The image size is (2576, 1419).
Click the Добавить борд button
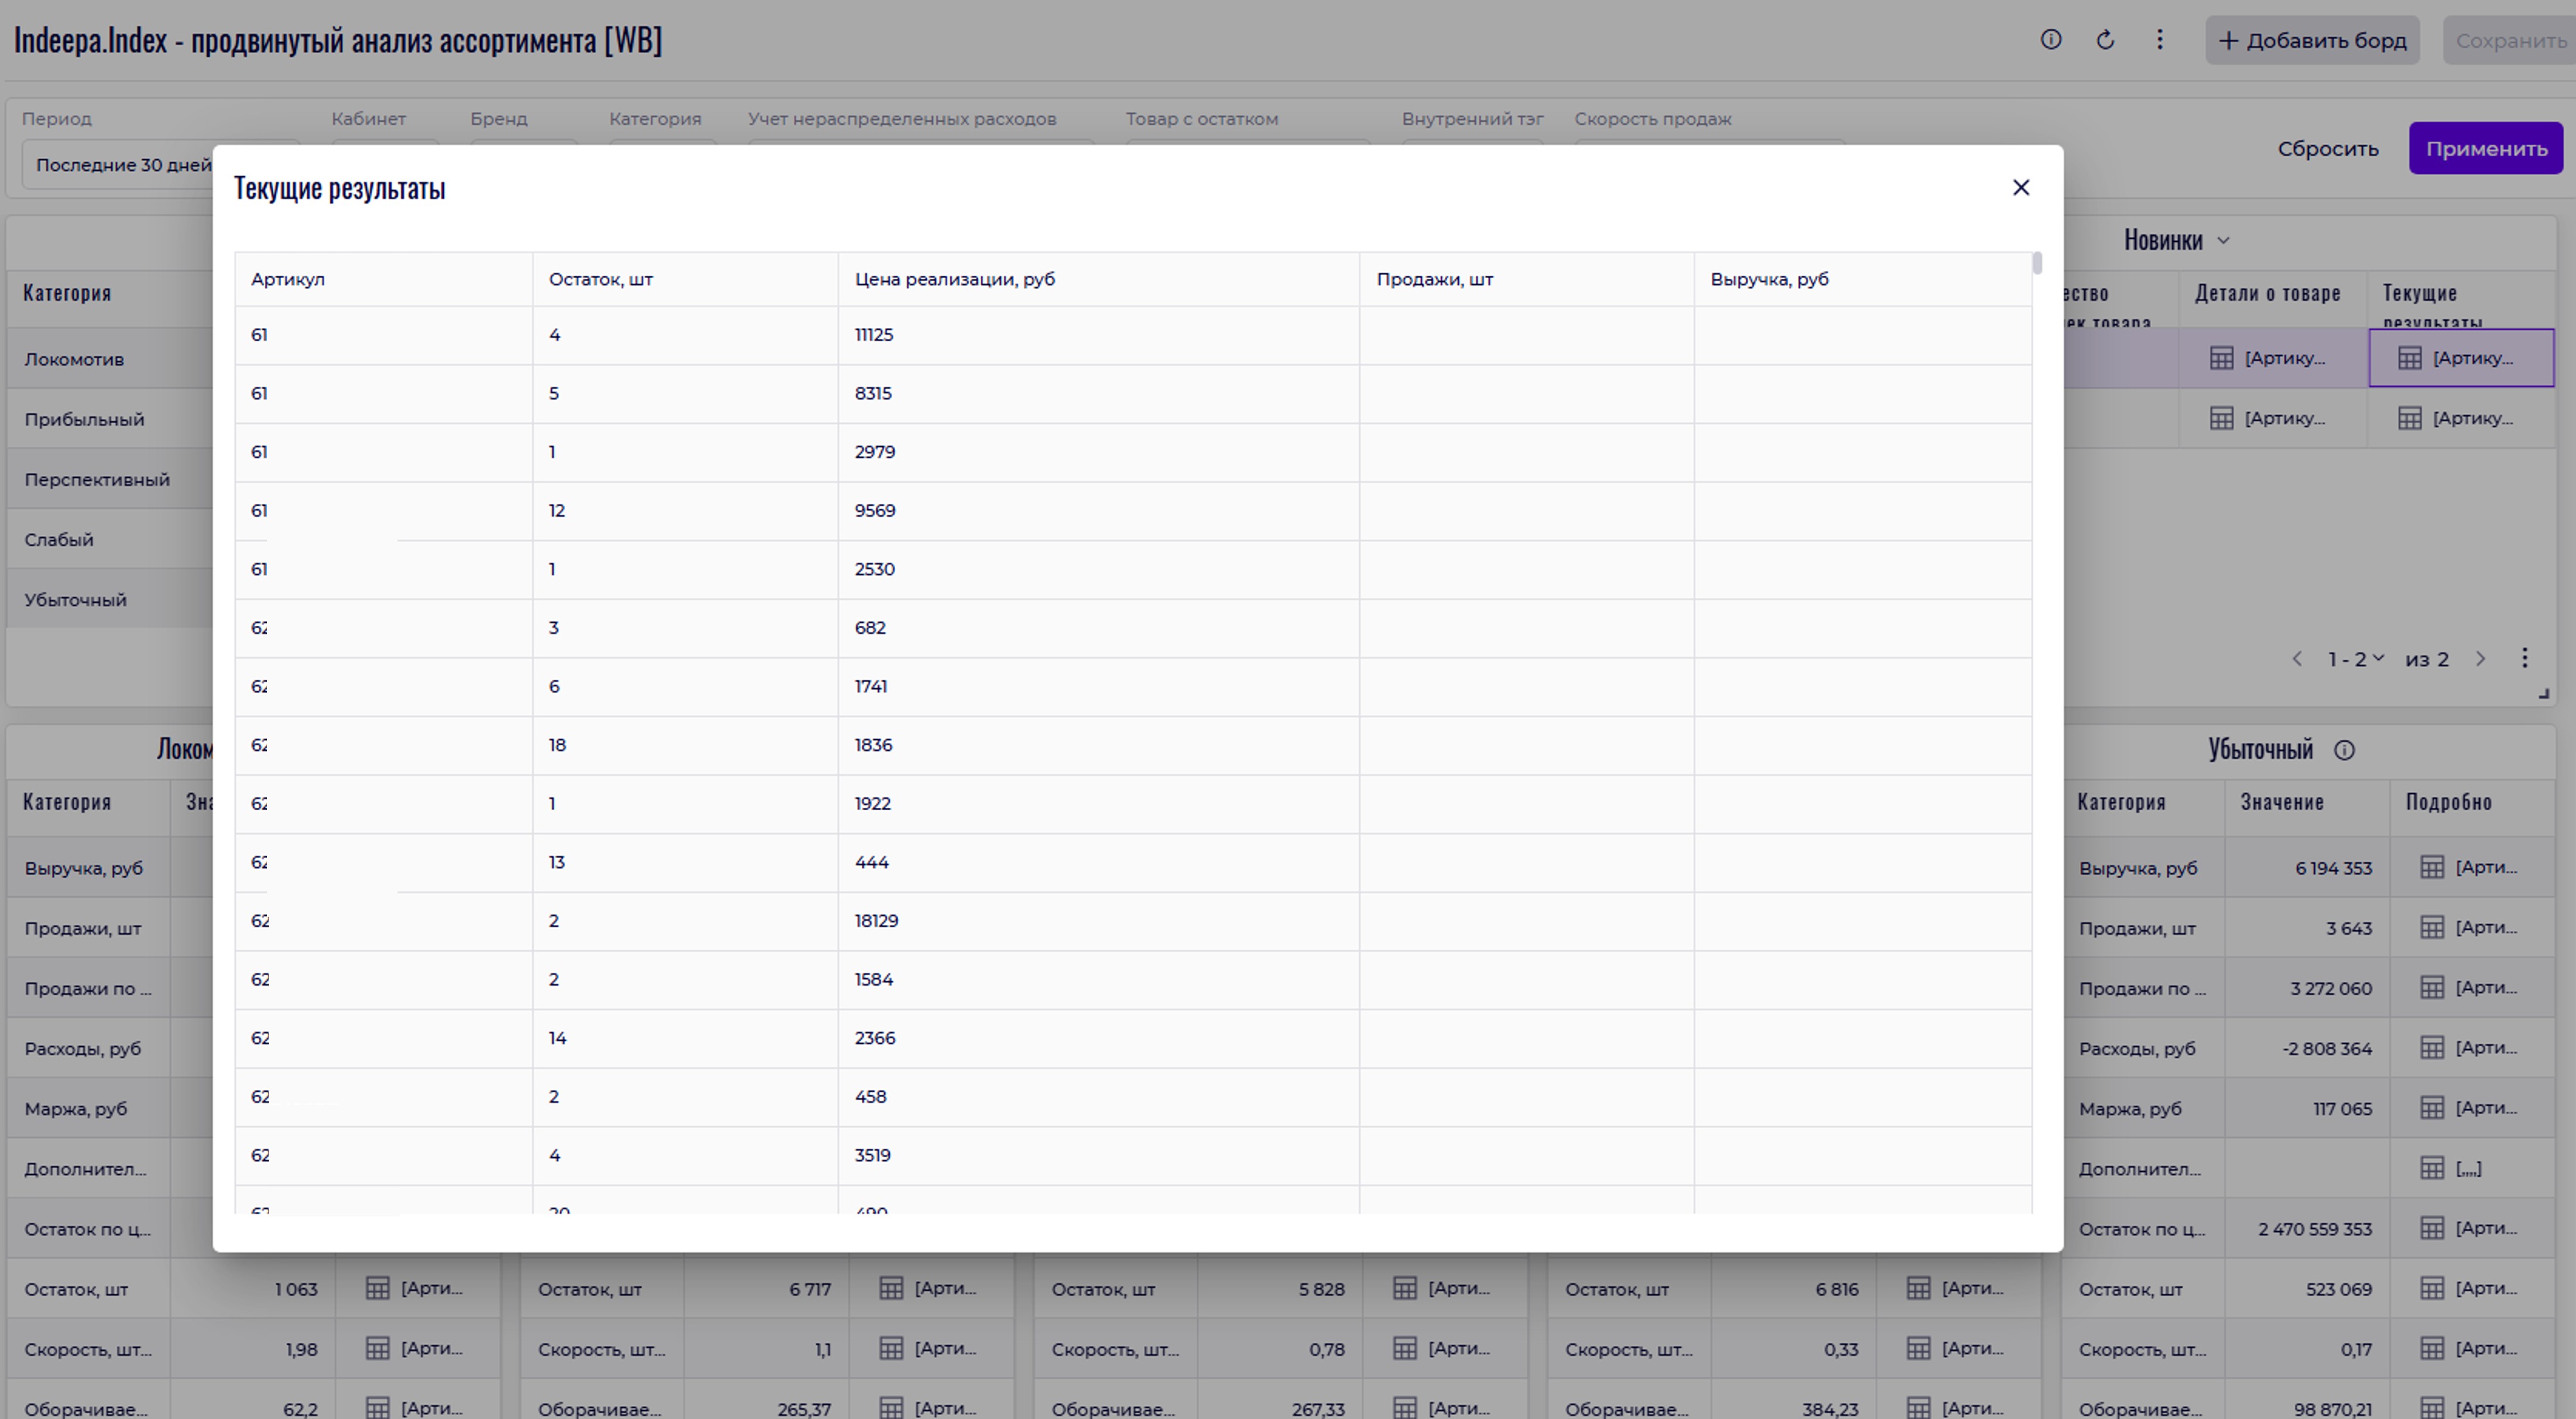coord(2312,41)
